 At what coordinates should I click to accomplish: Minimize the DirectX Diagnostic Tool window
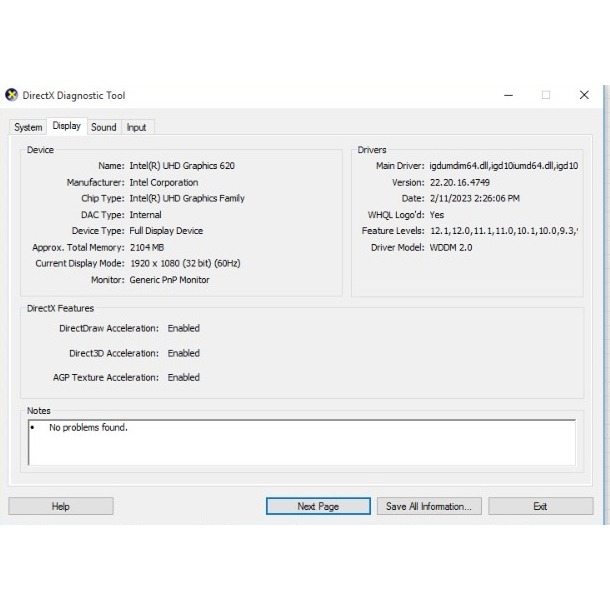[x=508, y=95]
